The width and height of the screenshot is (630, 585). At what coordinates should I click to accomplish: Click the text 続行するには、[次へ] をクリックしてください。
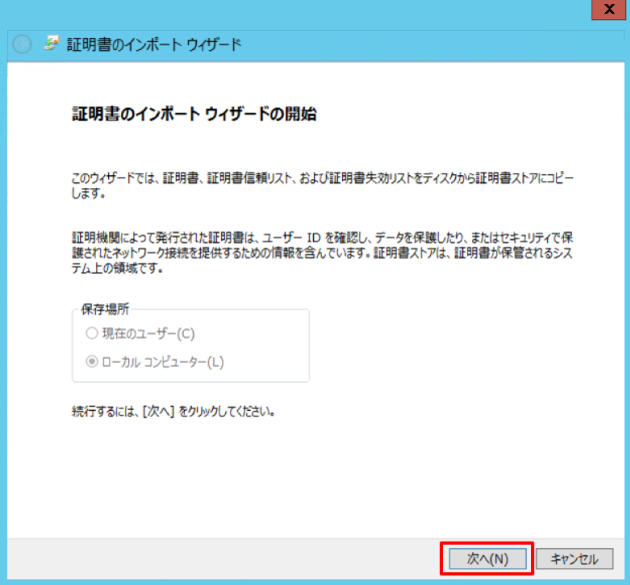click(x=173, y=411)
